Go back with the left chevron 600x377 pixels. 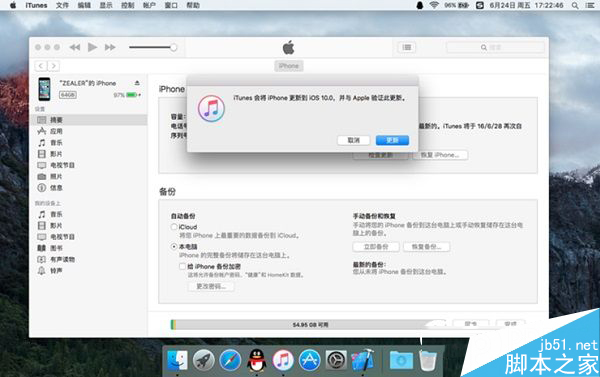tap(41, 66)
